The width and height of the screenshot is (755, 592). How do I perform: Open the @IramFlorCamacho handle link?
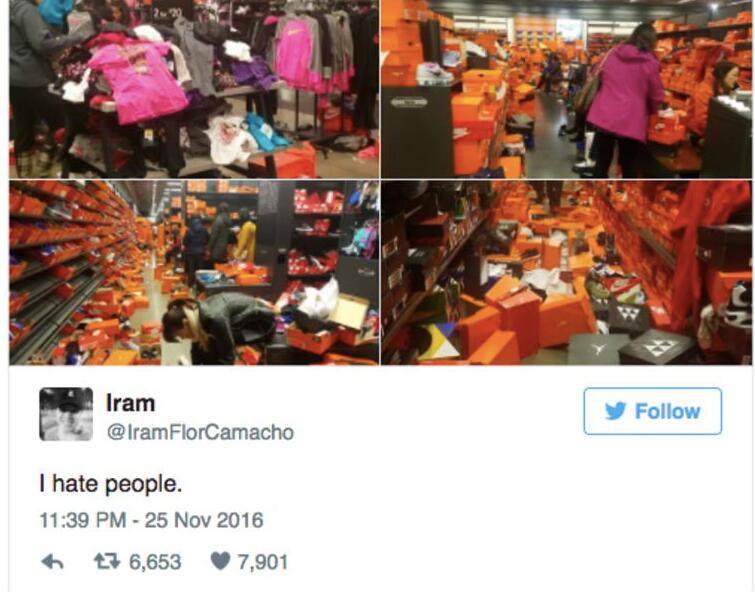coord(200,432)
